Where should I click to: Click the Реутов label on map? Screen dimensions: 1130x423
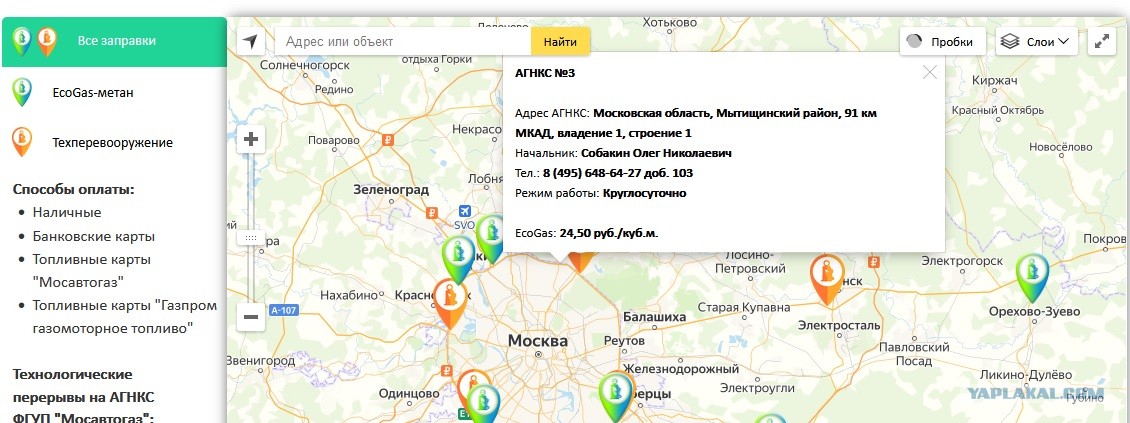point(625,339)
